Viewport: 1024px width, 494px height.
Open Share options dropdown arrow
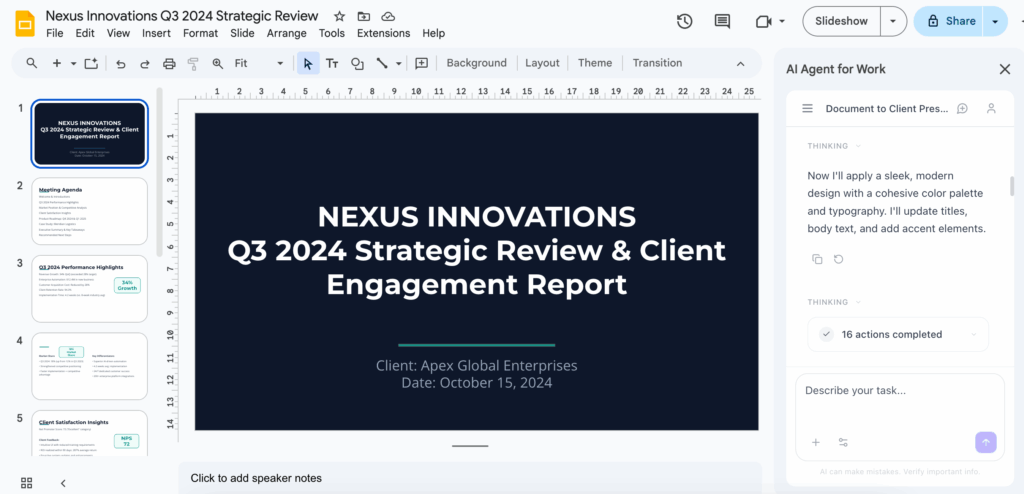click(995, 22)
